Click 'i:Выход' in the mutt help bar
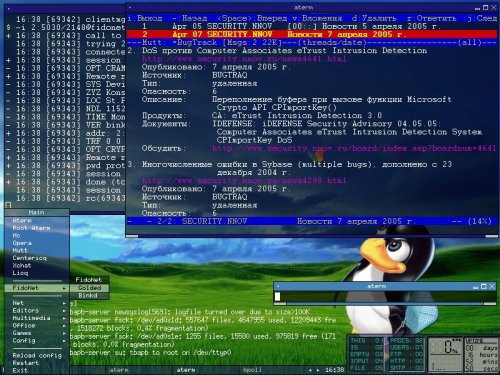Viewport: 500px width, 375px height. pyautogui.click(x=145, y=18)
